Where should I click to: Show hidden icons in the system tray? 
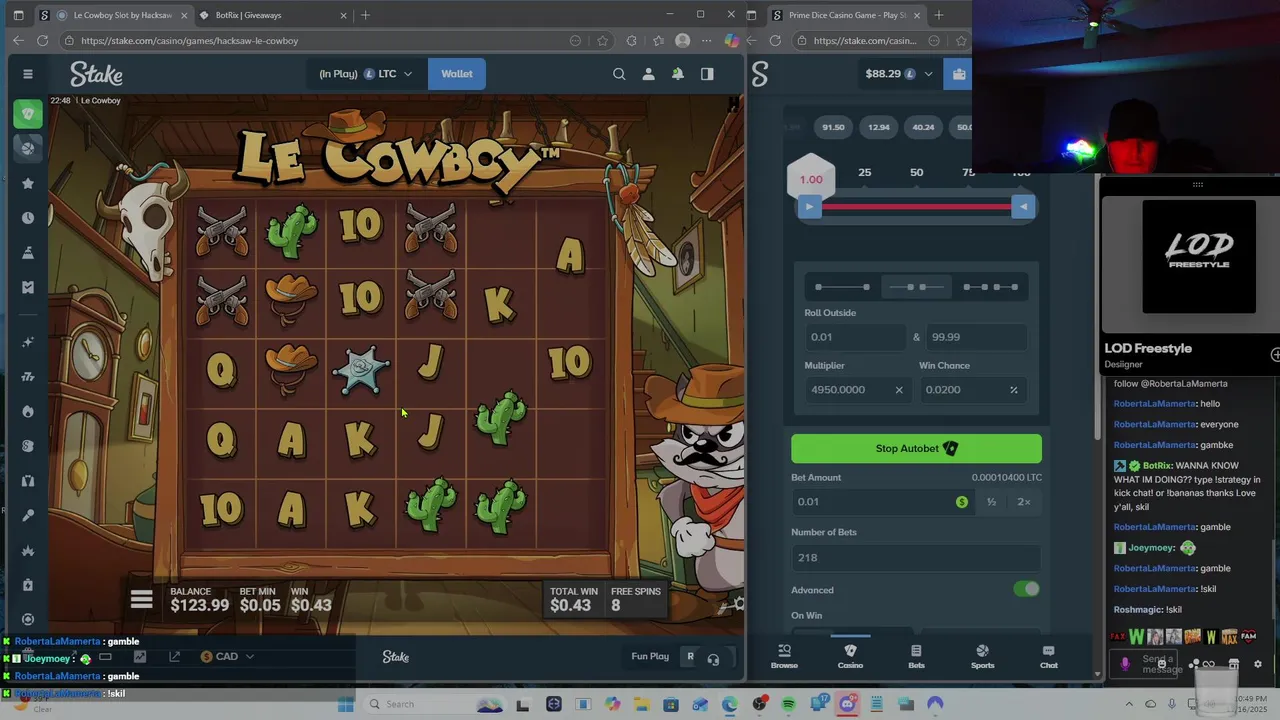click(1129, 704)
